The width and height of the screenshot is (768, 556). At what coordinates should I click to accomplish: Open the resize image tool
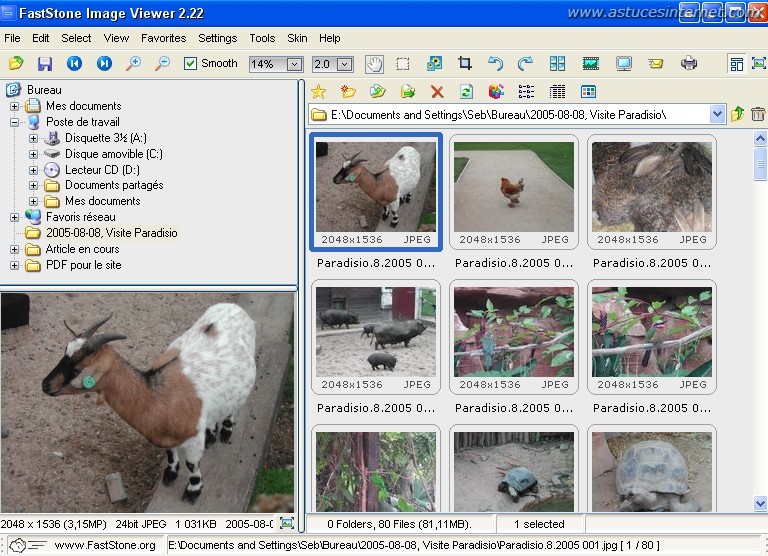434,63
